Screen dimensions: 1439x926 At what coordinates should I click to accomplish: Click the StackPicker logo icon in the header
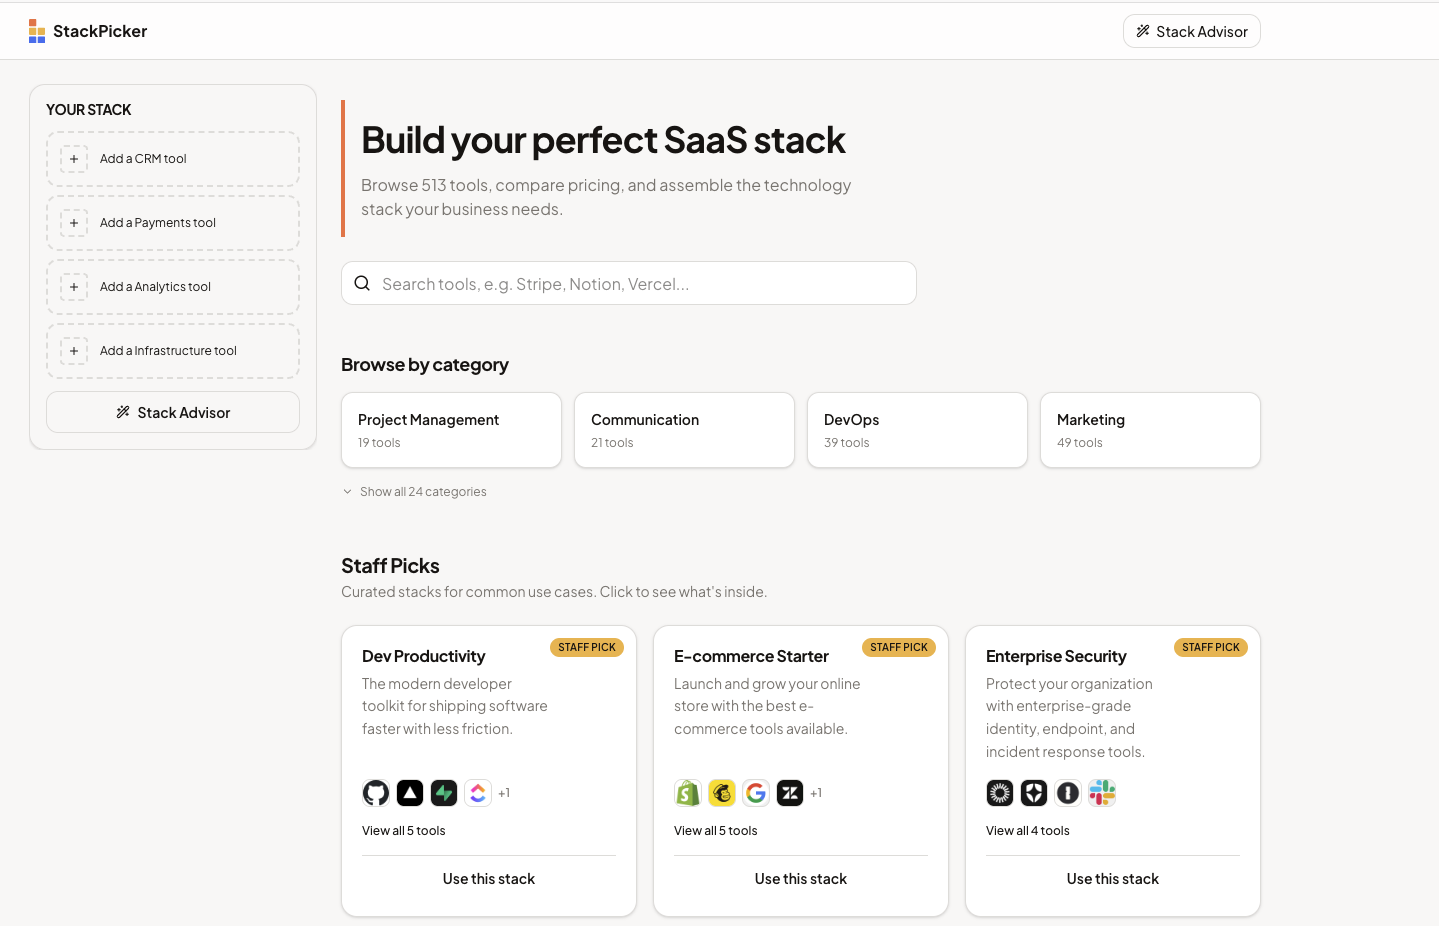pyautogui.click(x=37, y=31)
